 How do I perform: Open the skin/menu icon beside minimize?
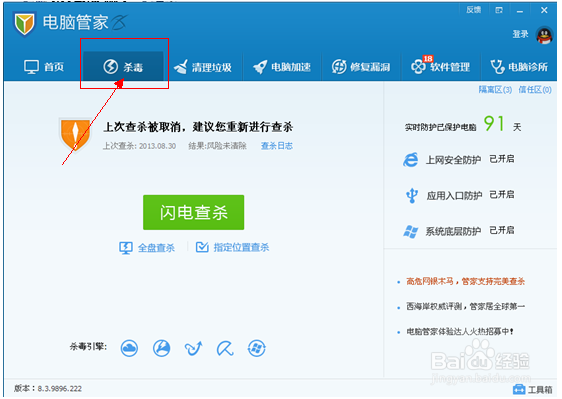click(499, 10)
